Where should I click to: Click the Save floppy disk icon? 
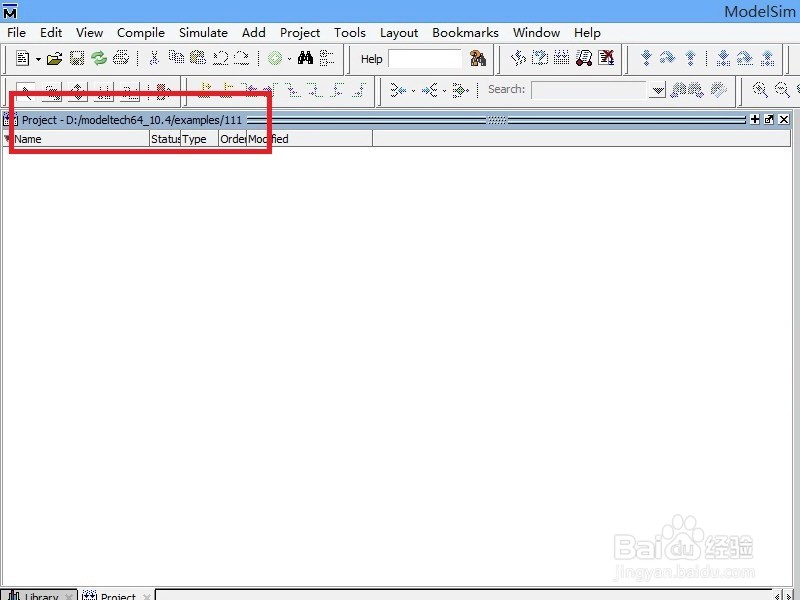77,58
